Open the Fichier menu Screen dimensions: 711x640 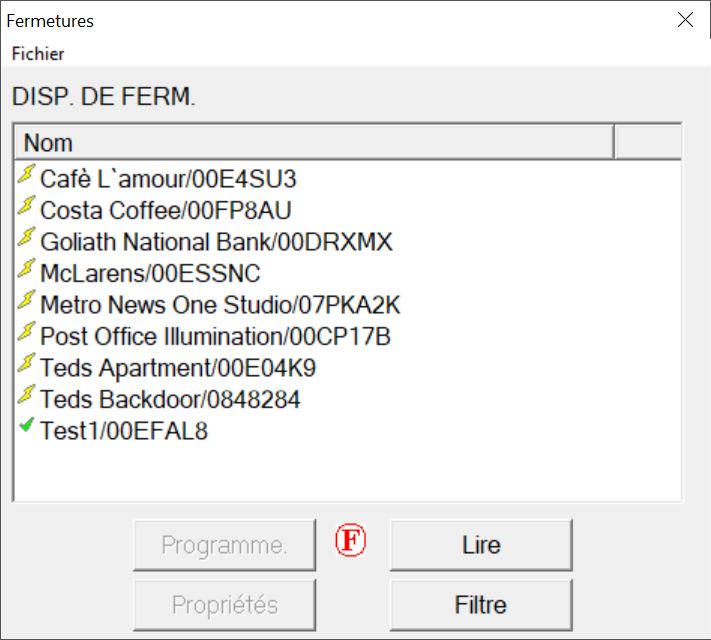(38, 54)
